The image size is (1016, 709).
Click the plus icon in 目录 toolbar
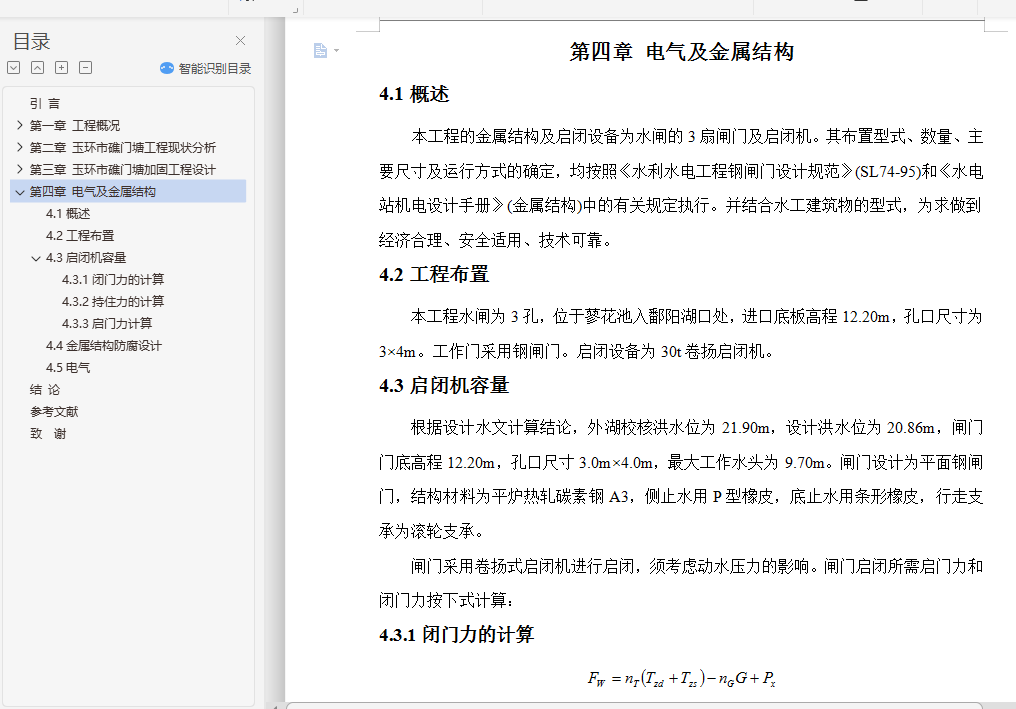pos(62,67)
